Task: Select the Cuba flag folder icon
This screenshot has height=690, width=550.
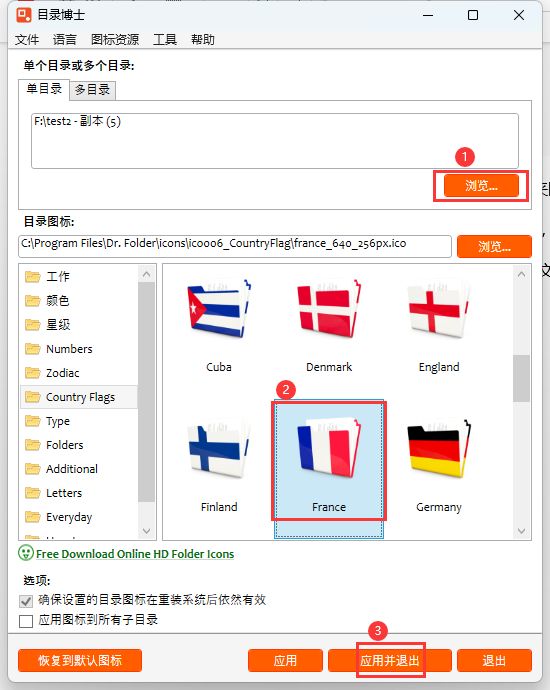Action: click(219, 309)
